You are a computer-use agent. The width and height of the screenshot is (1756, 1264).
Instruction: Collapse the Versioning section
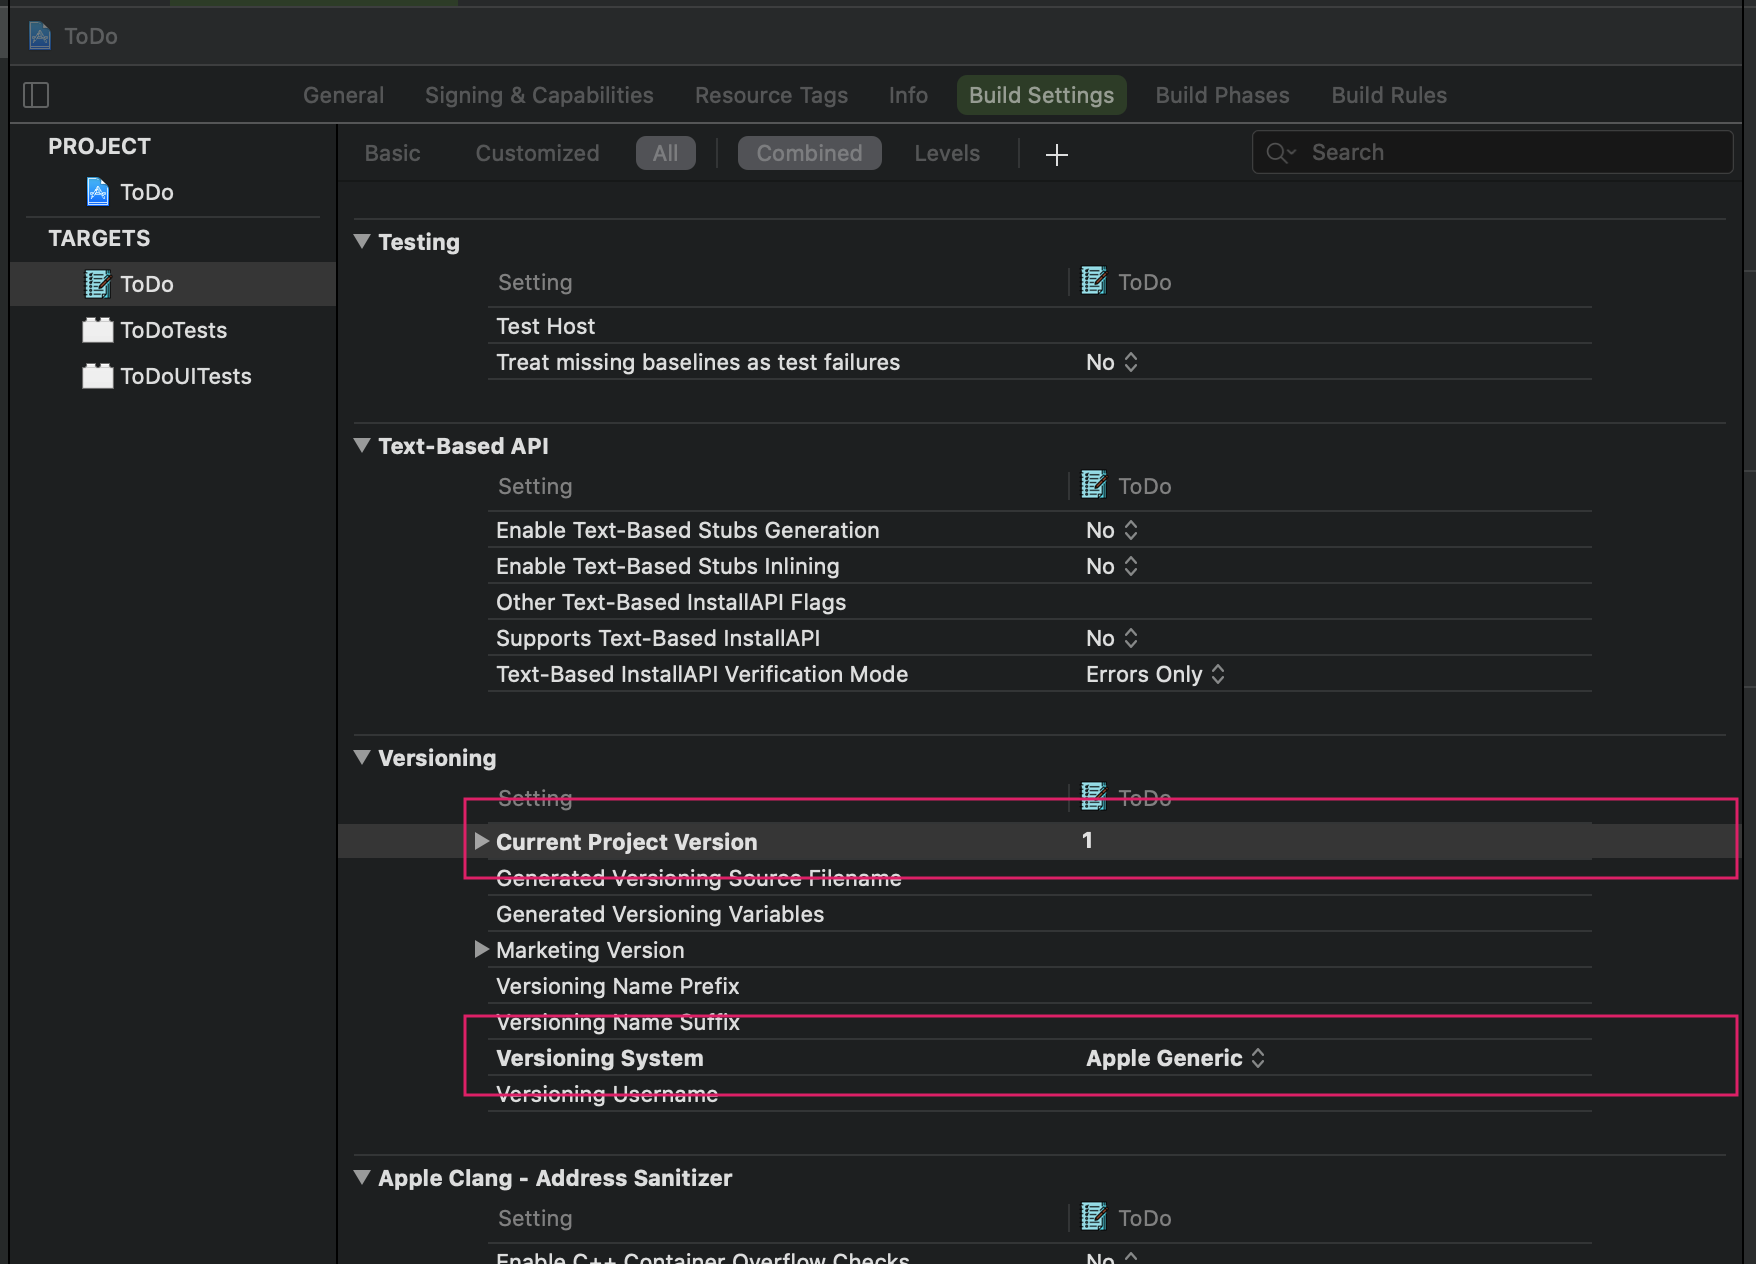pyautogui.click(x=362, y=757)
